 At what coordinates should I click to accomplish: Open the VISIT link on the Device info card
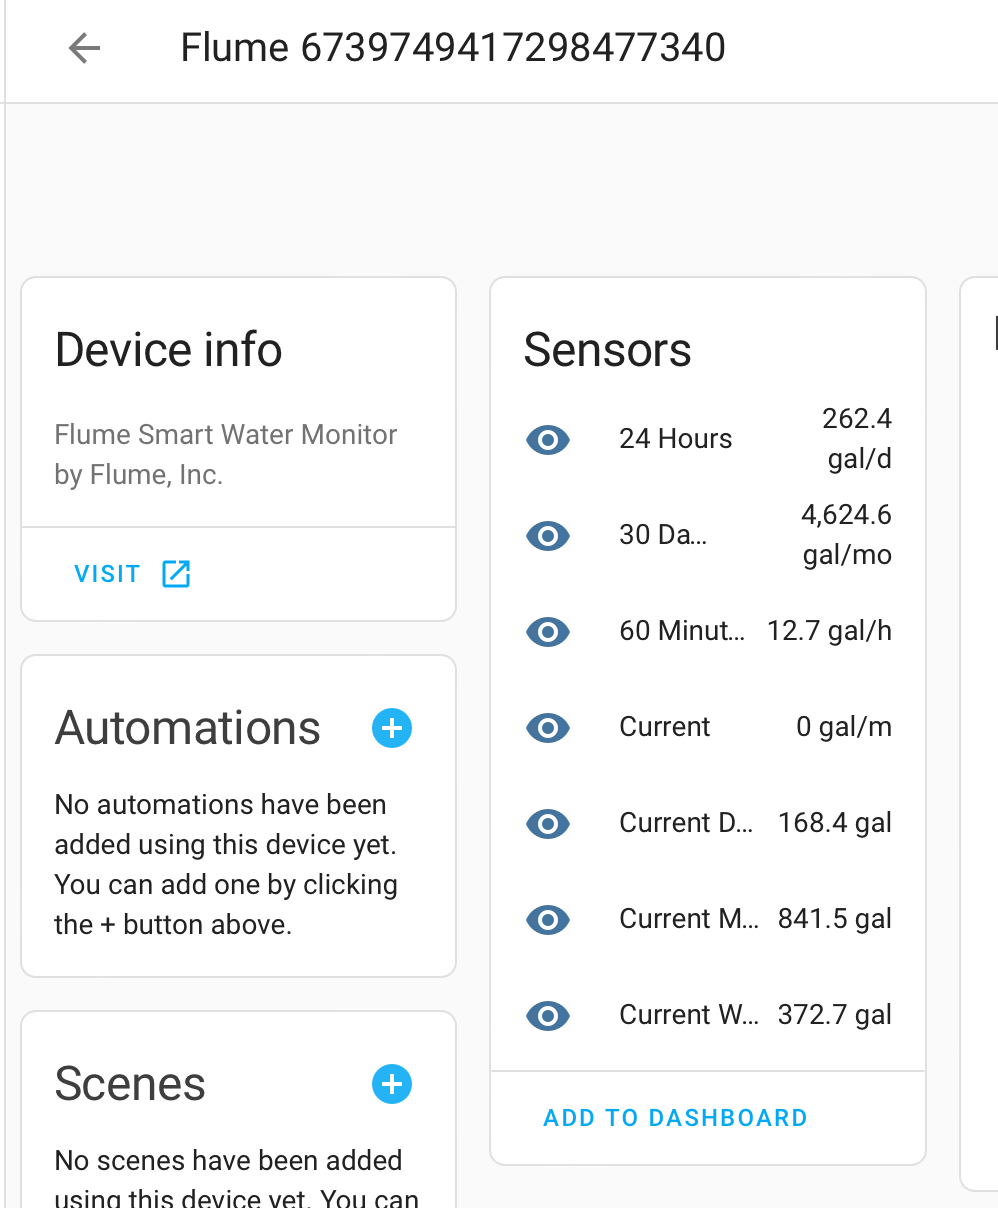(x=107, y=574)
